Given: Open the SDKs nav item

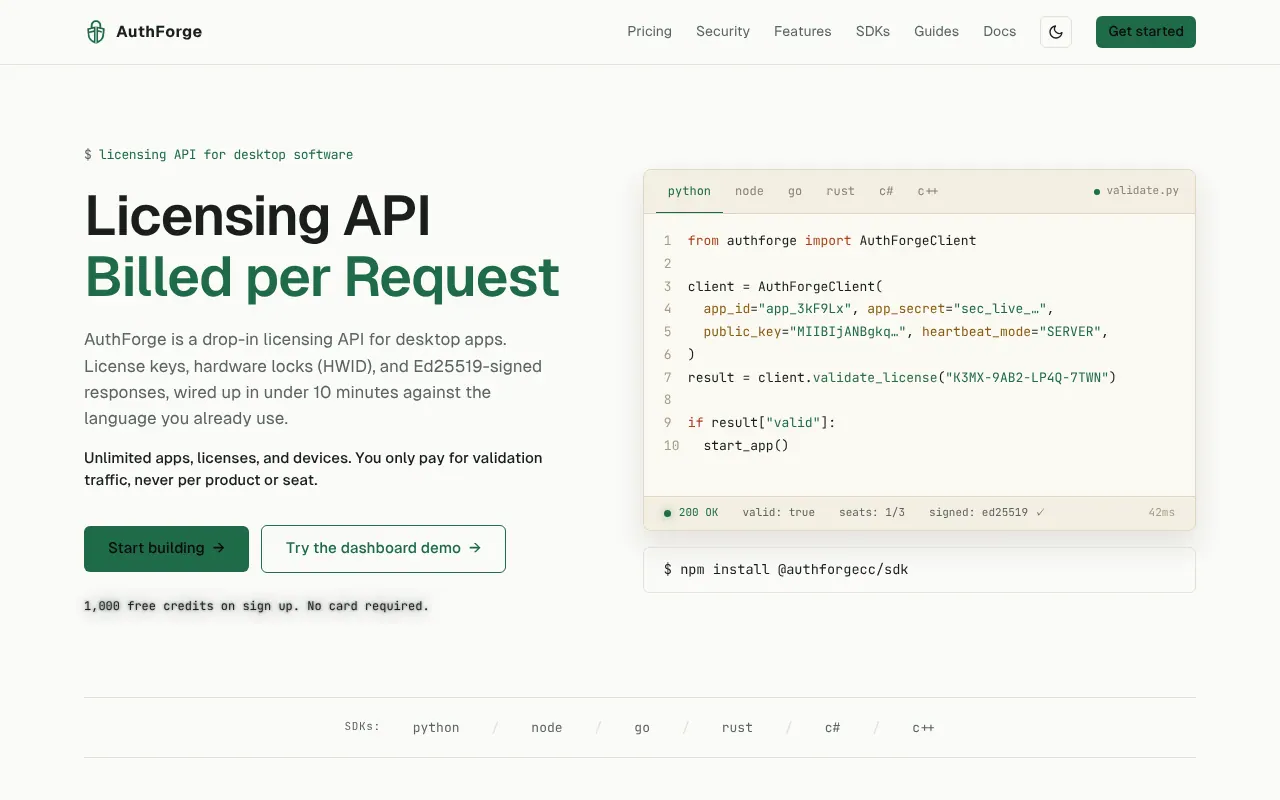Looking at the screenshot, I should pyautogui.click(x=873, y=32).
